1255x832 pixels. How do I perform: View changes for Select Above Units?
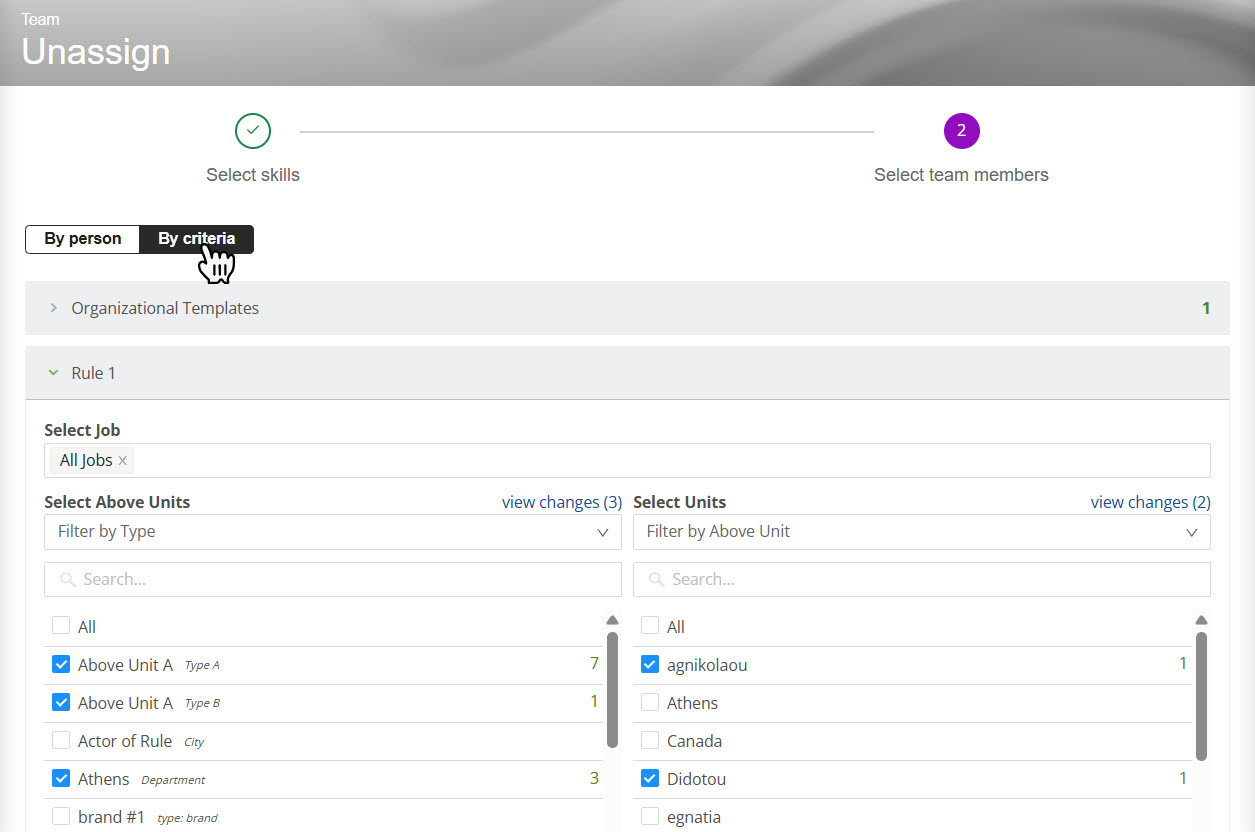561,502
